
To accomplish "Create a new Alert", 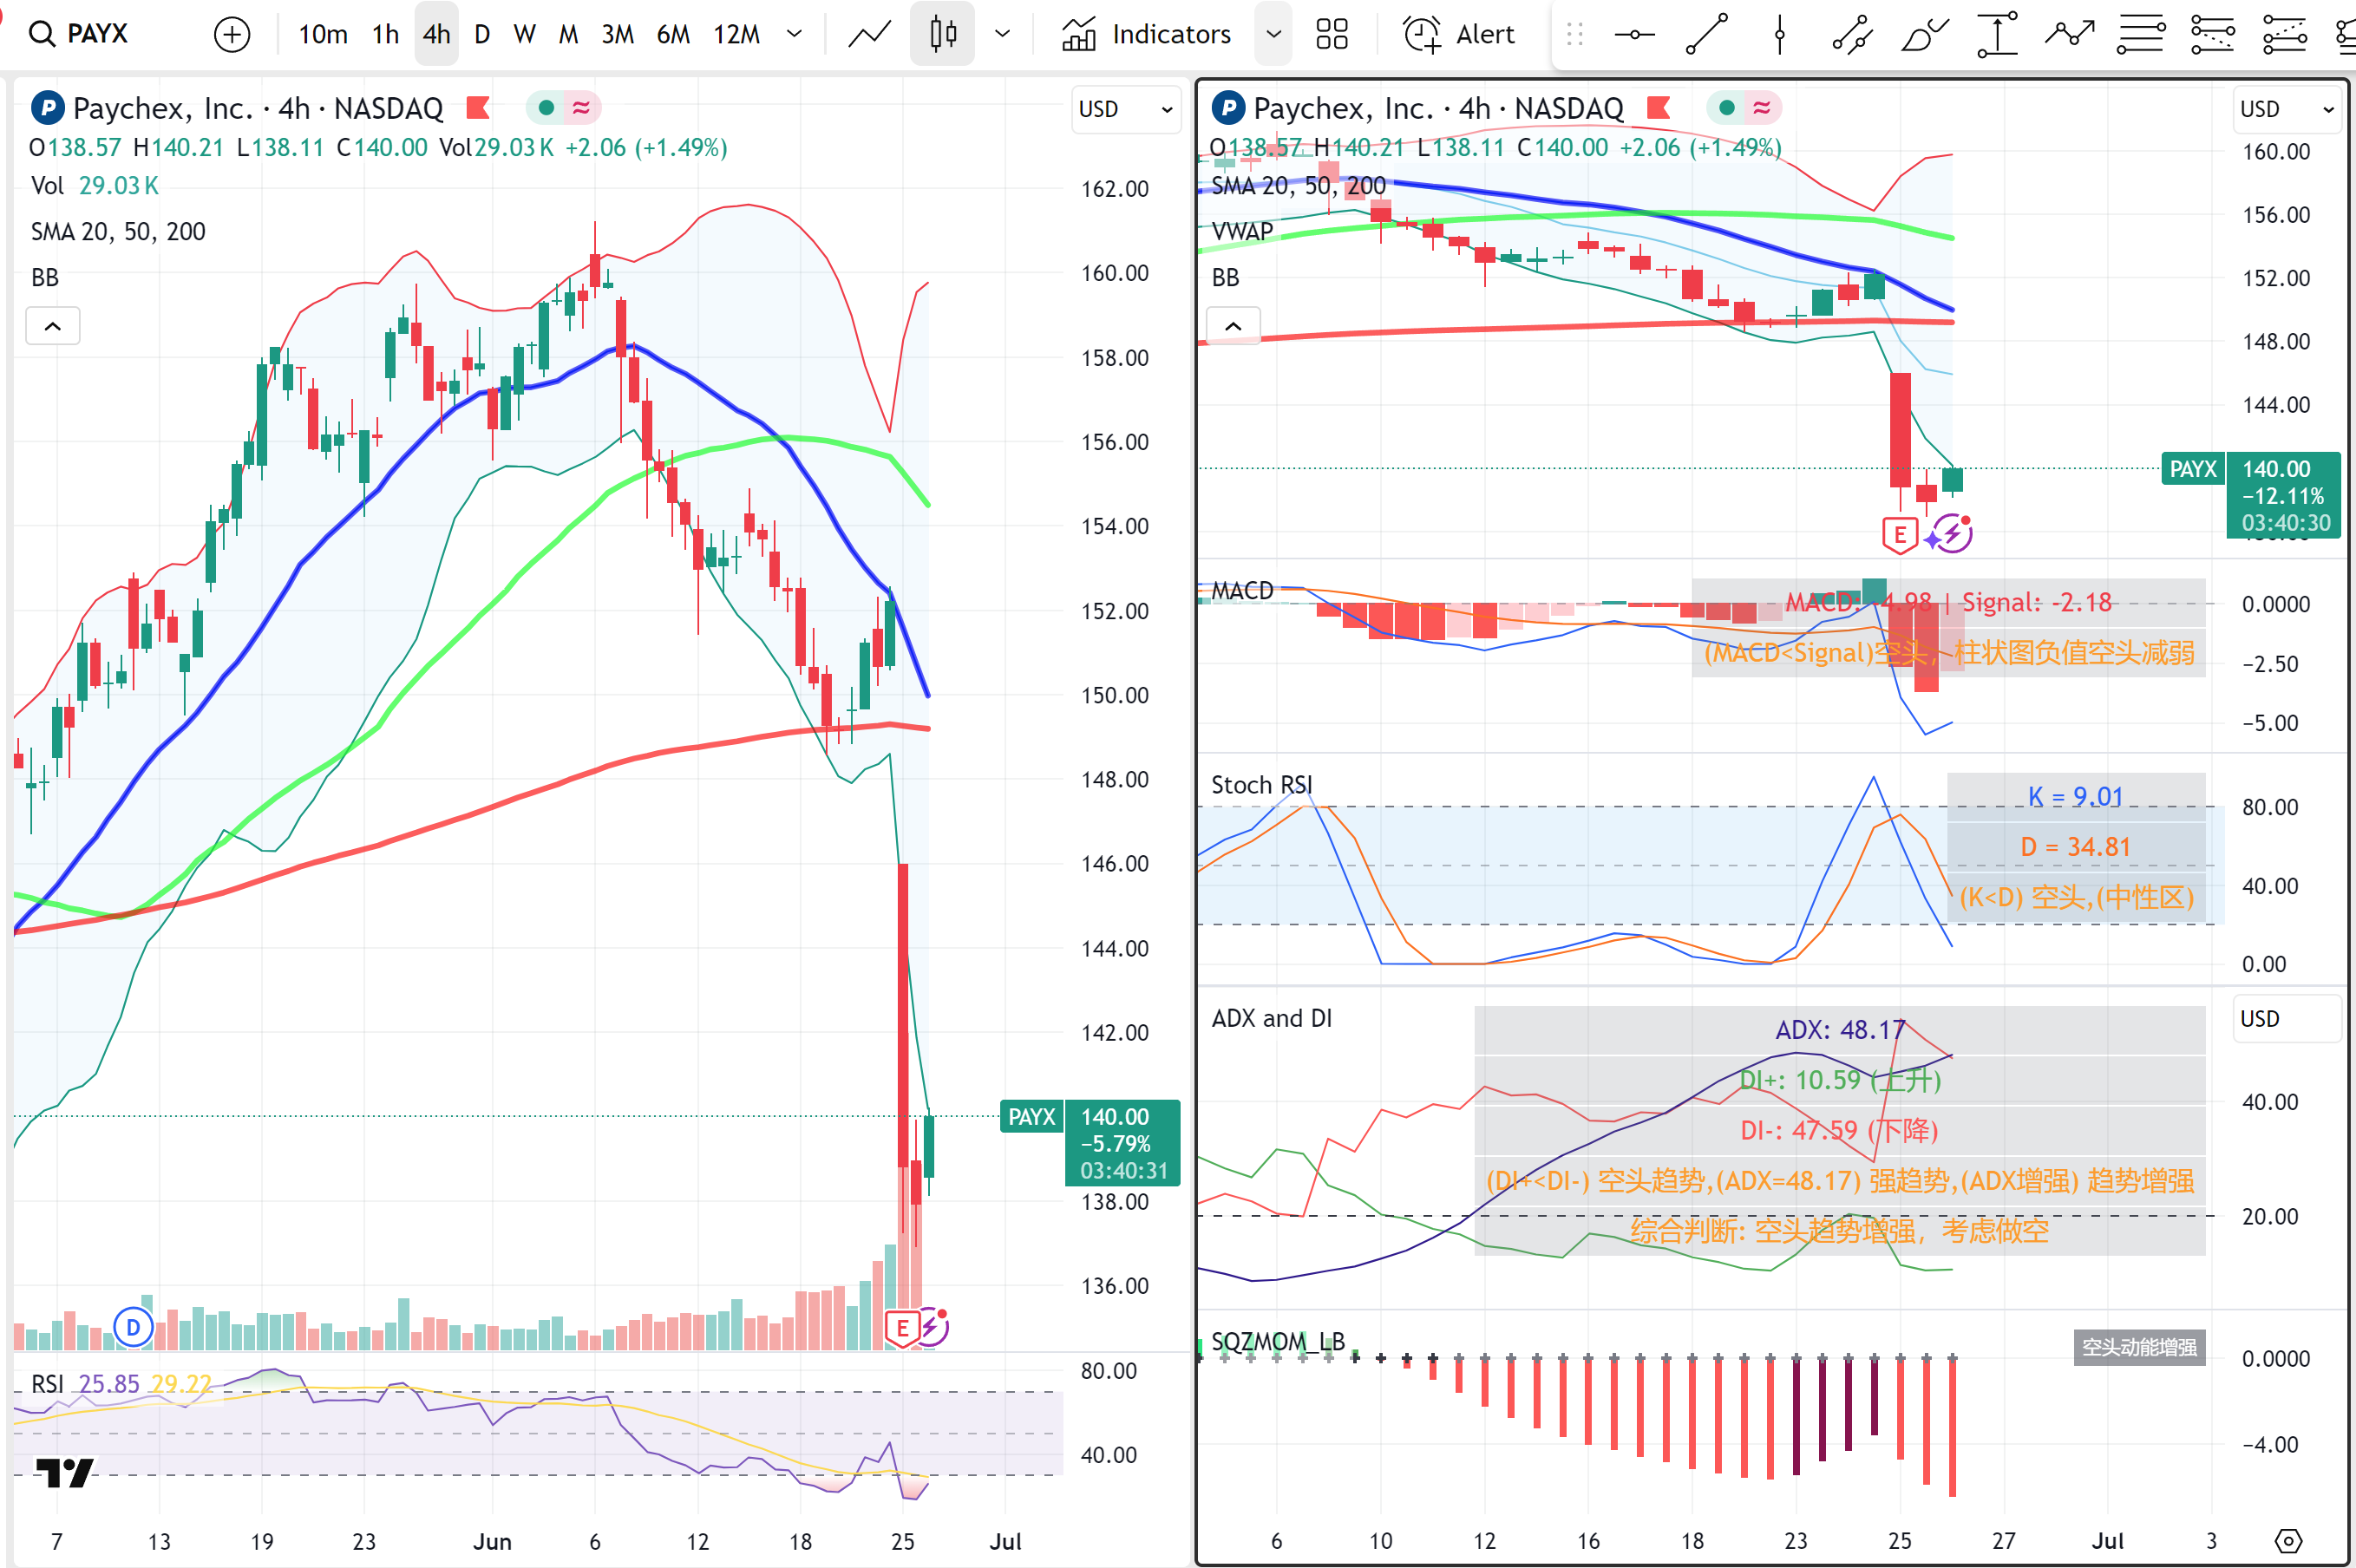I will pyautogui.click(x=1459, y=35).
